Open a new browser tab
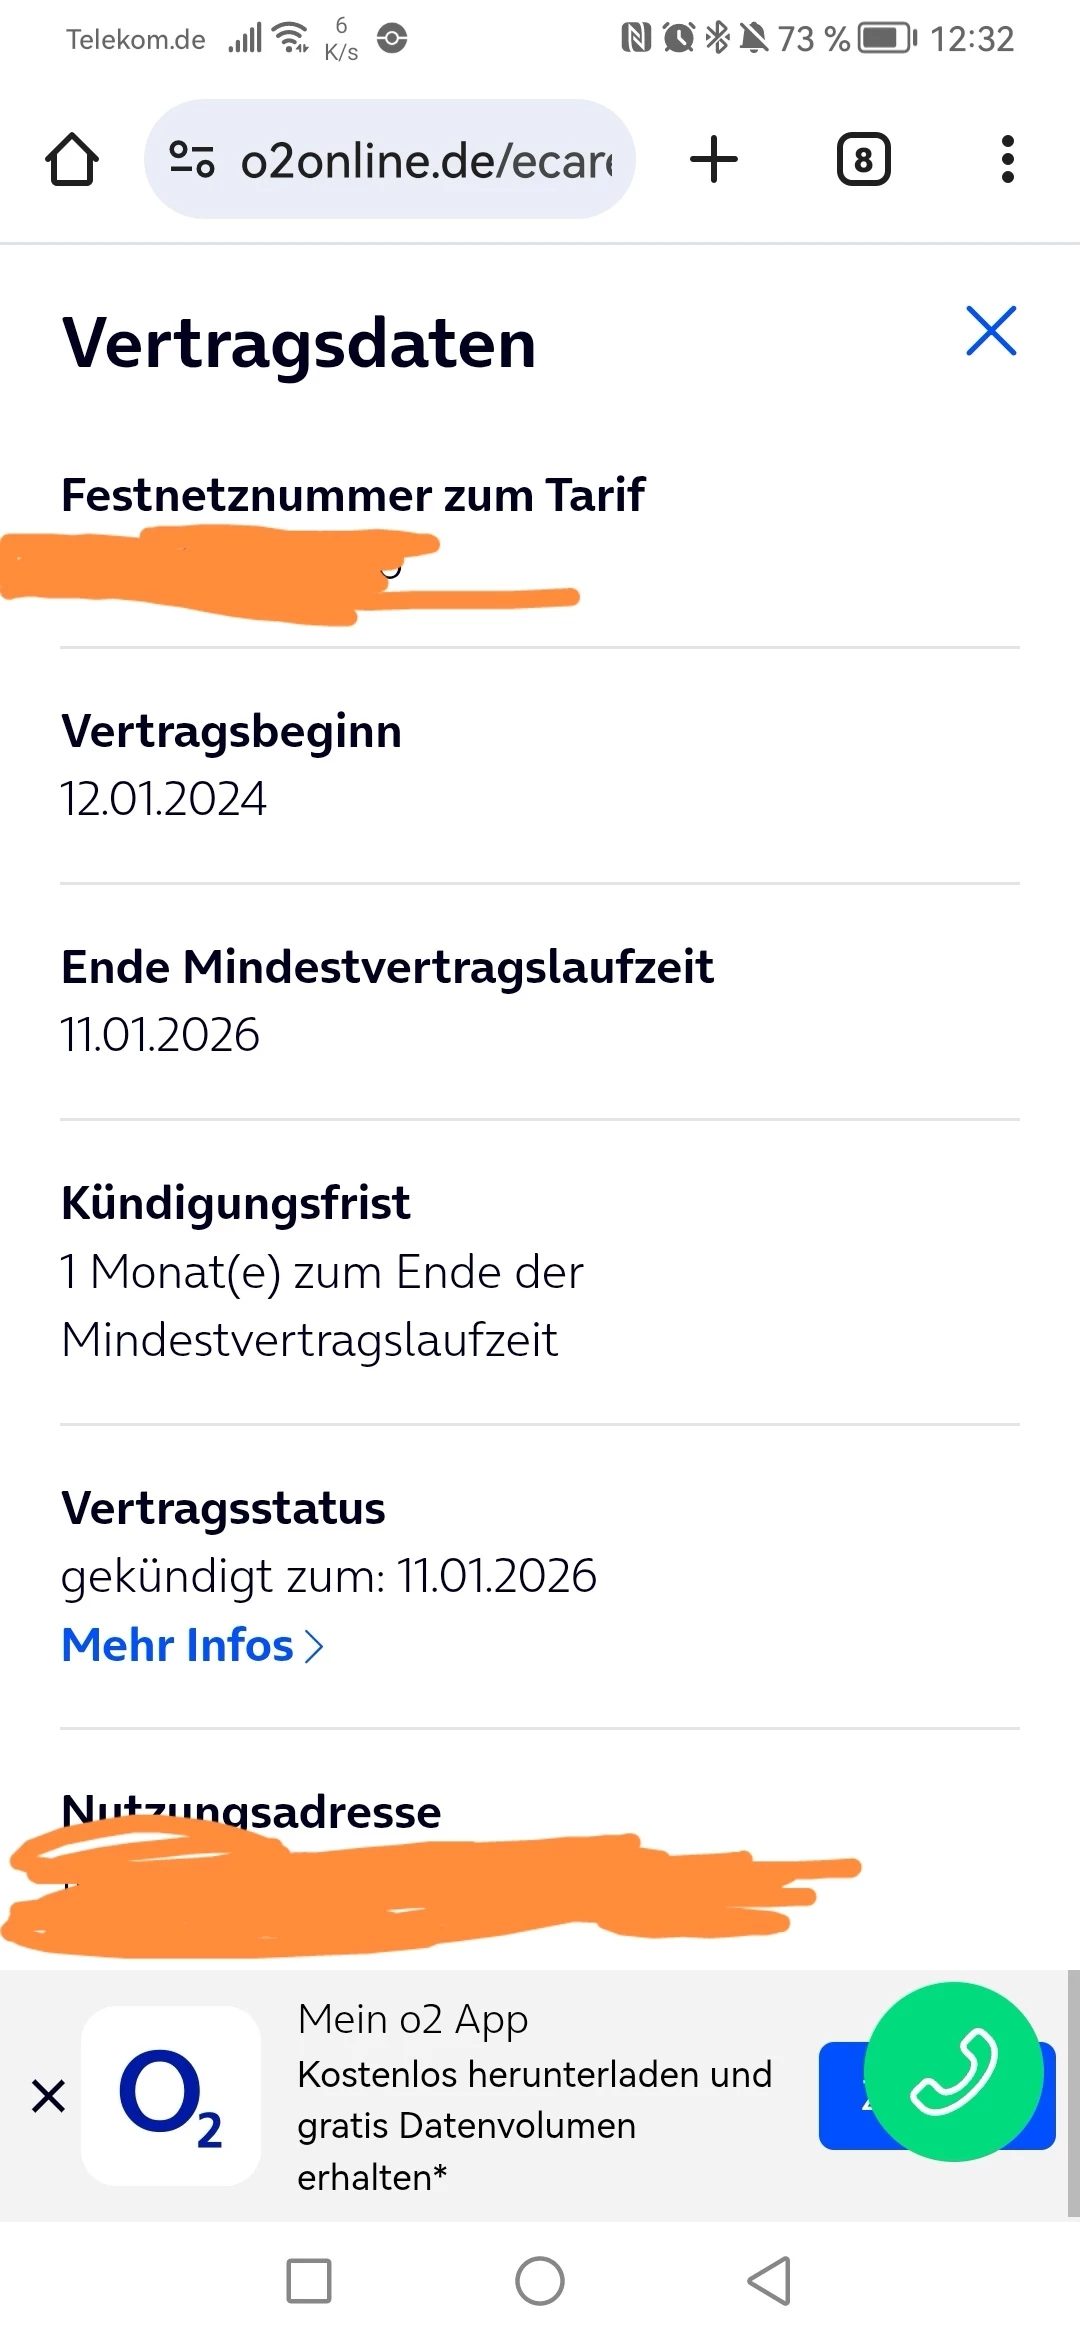The image size is (1080, 2340). (x=714, y=160)
